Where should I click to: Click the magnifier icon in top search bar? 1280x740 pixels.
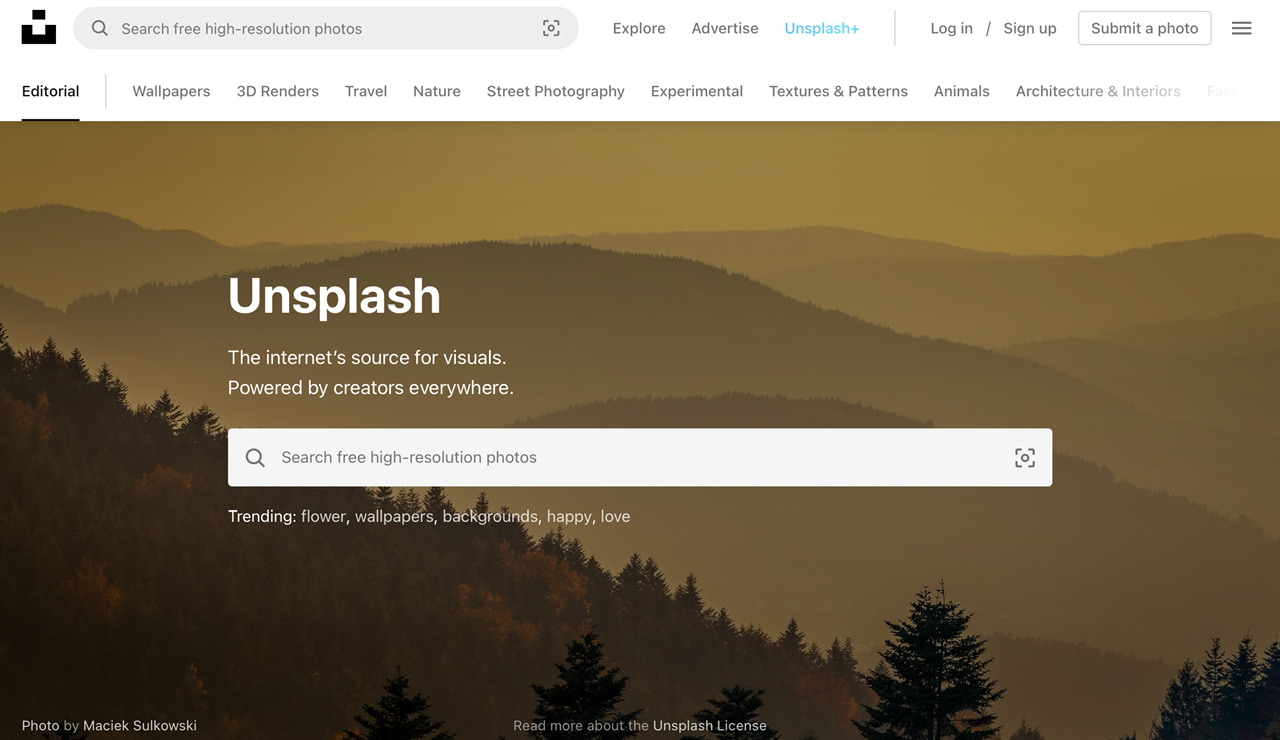pyautogui.click(x=100, y=28)
